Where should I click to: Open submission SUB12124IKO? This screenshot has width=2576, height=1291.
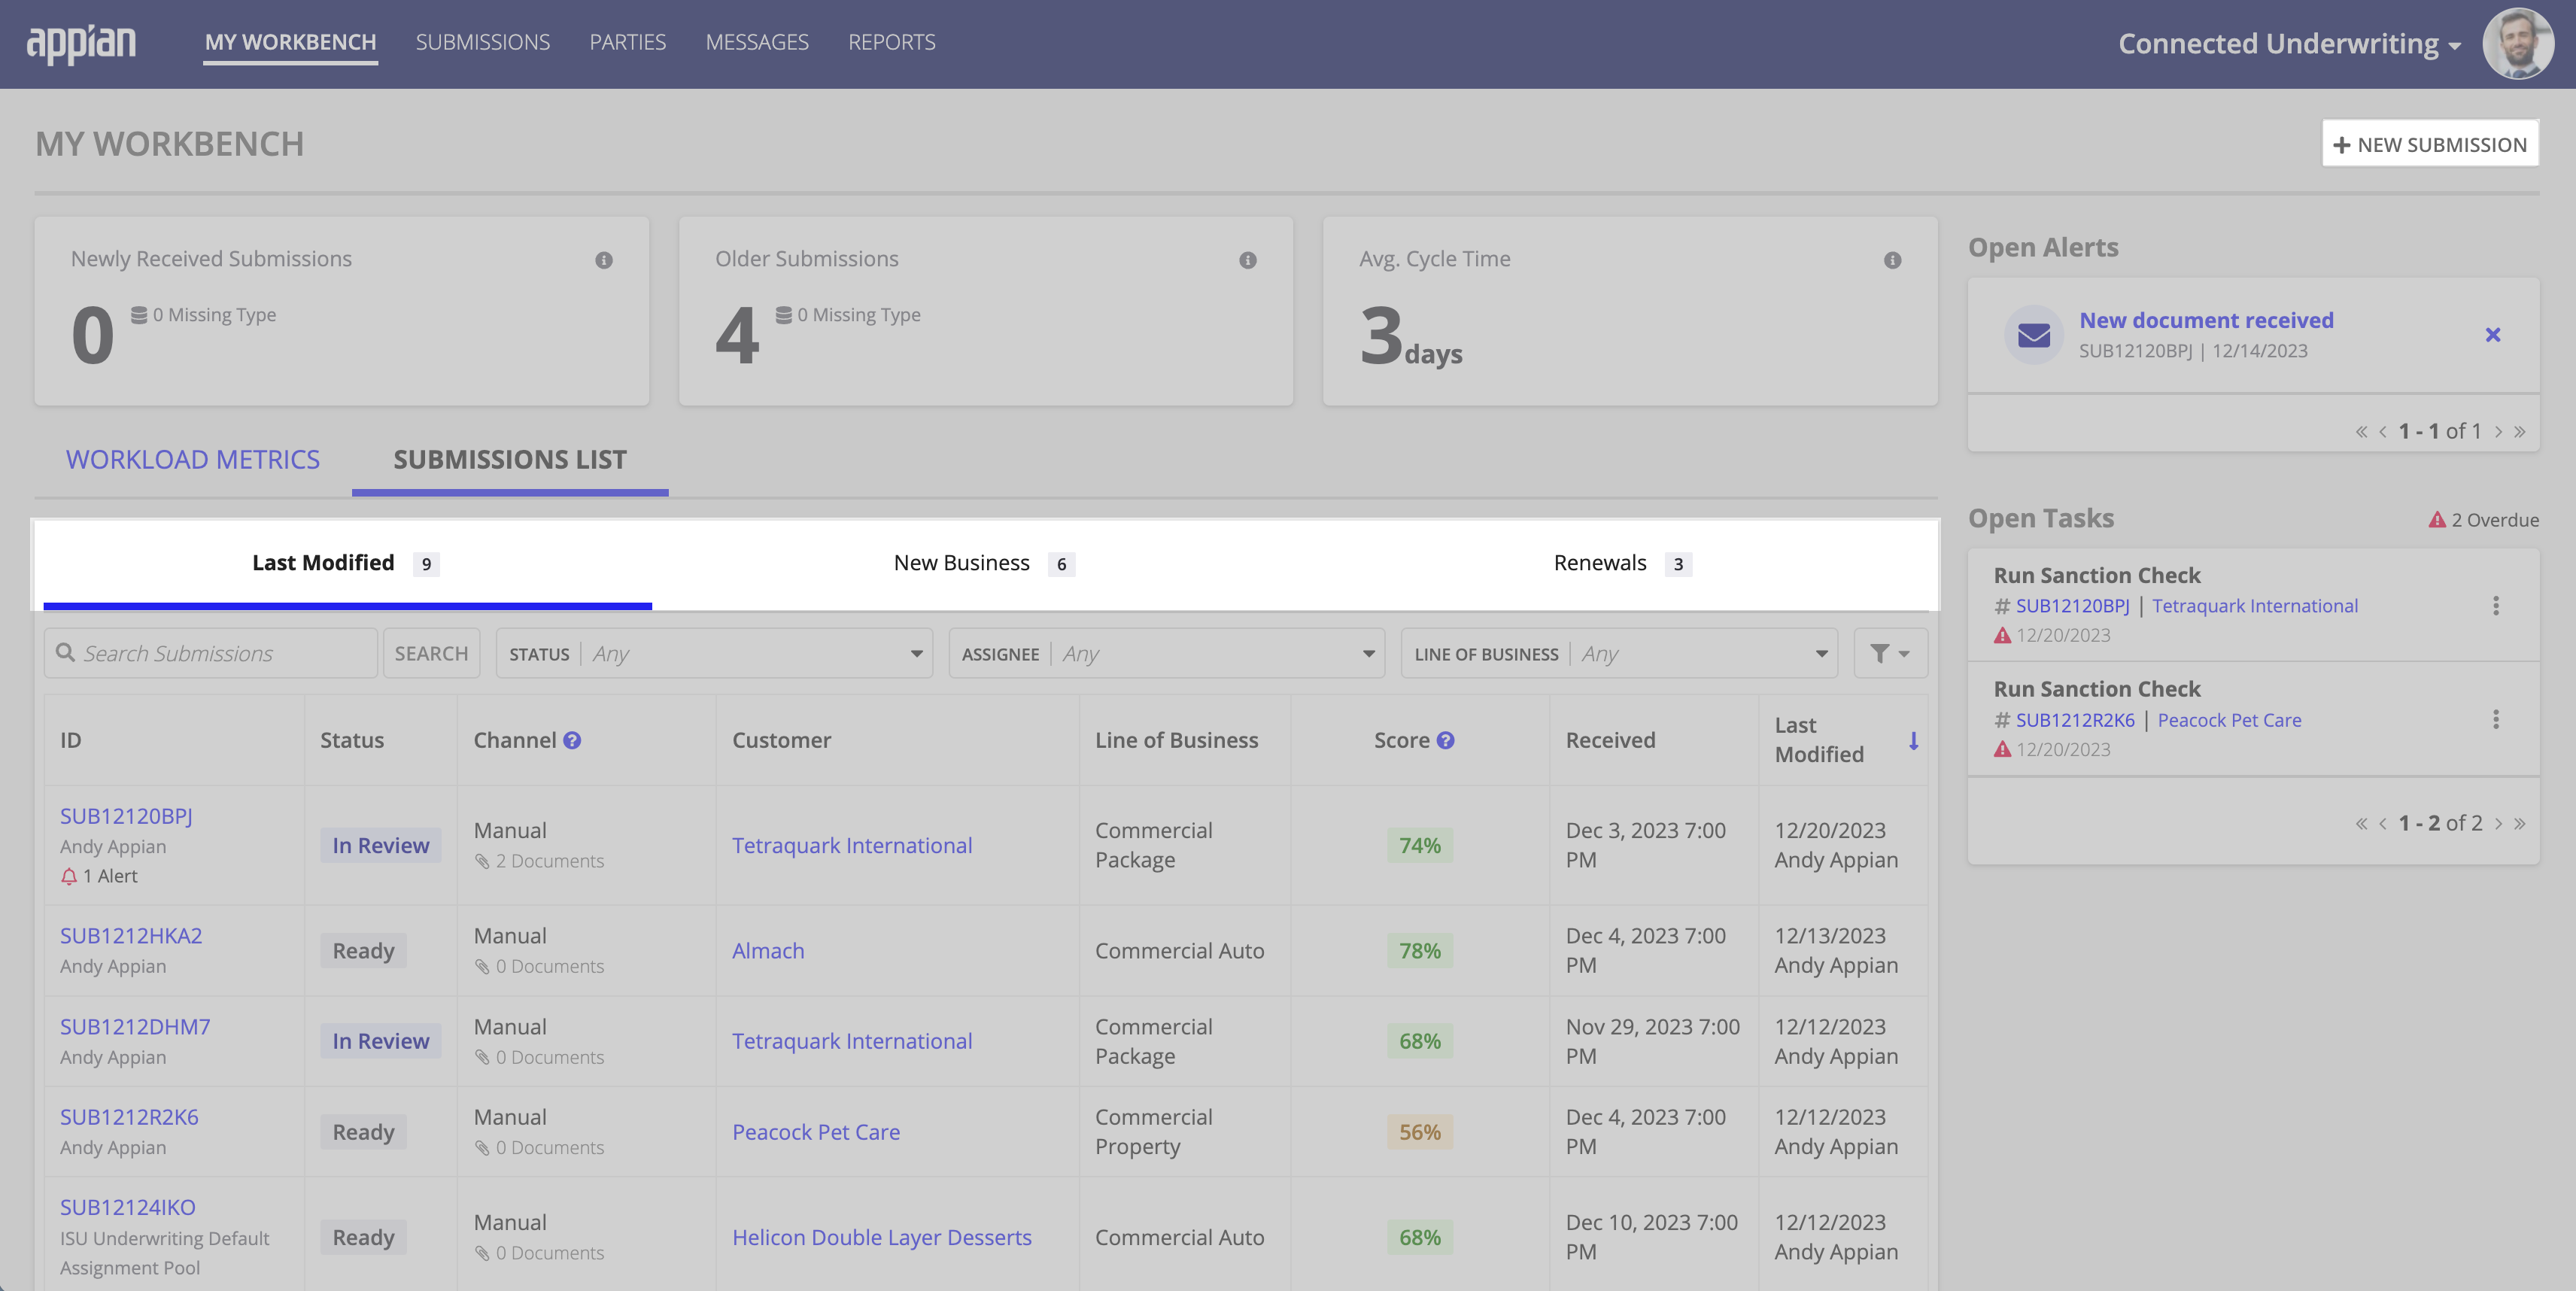[128, 1208]
